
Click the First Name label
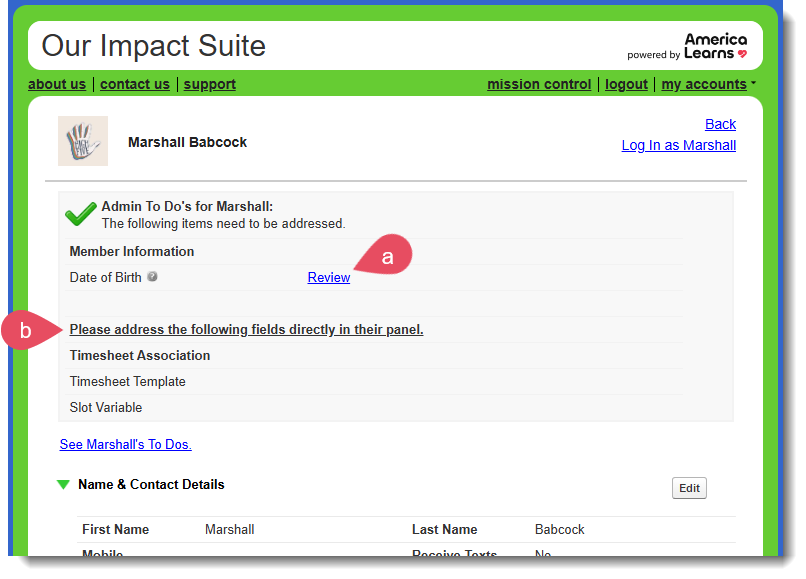point(116,530)
